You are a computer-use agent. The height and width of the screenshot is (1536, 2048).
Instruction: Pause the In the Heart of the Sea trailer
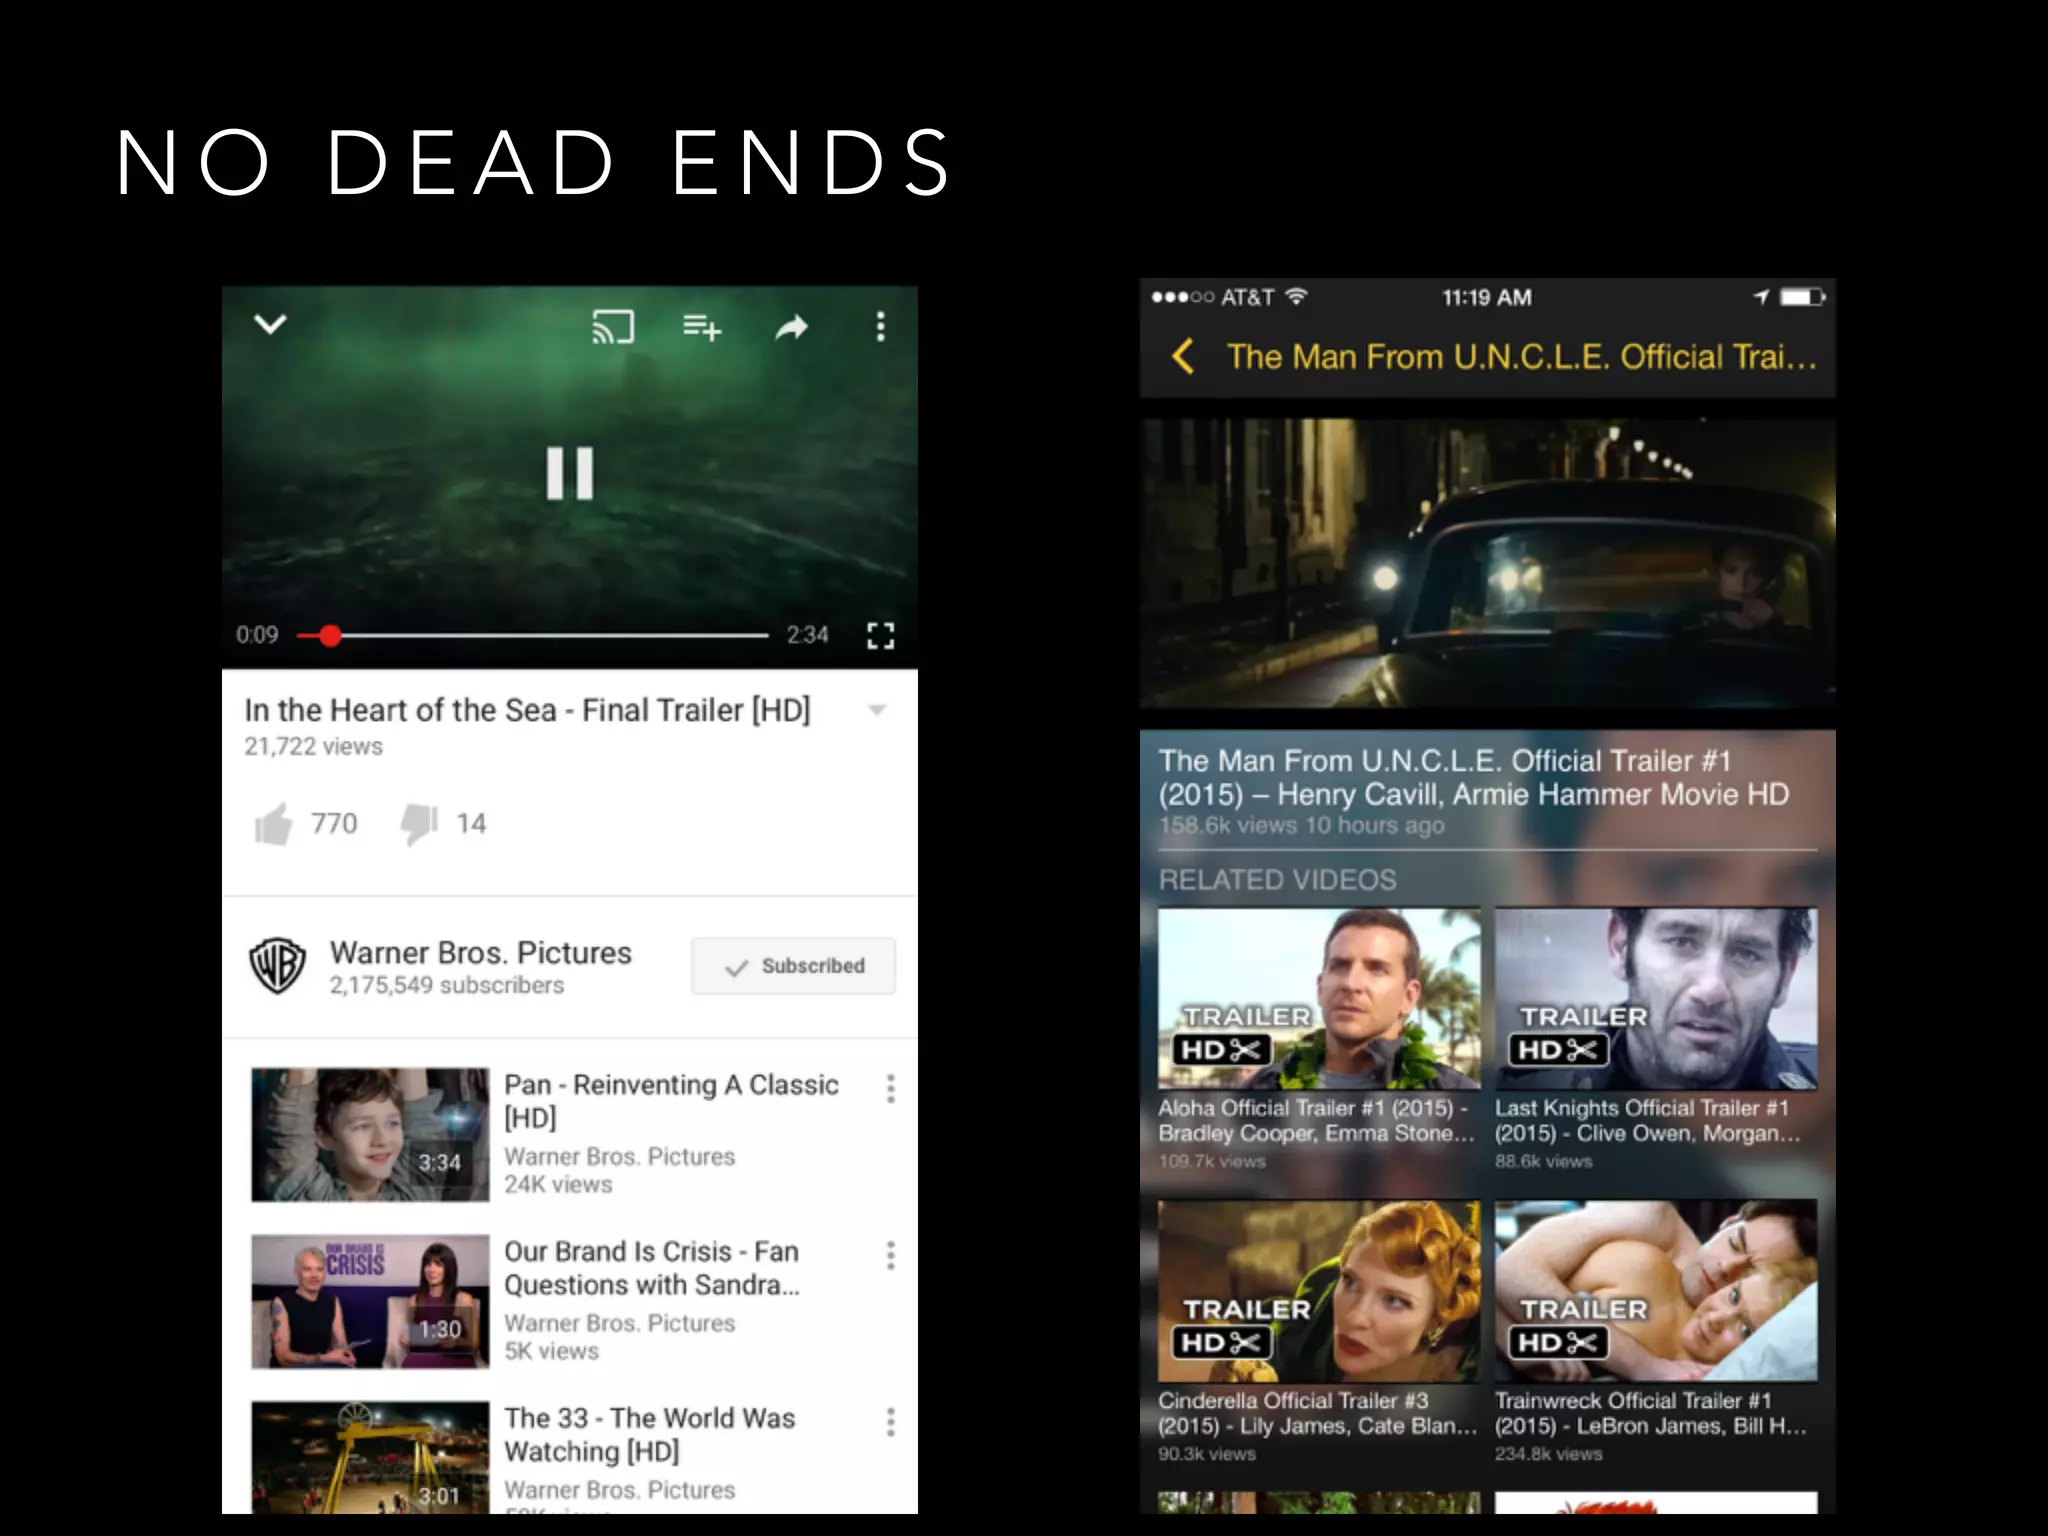(569, 473)
